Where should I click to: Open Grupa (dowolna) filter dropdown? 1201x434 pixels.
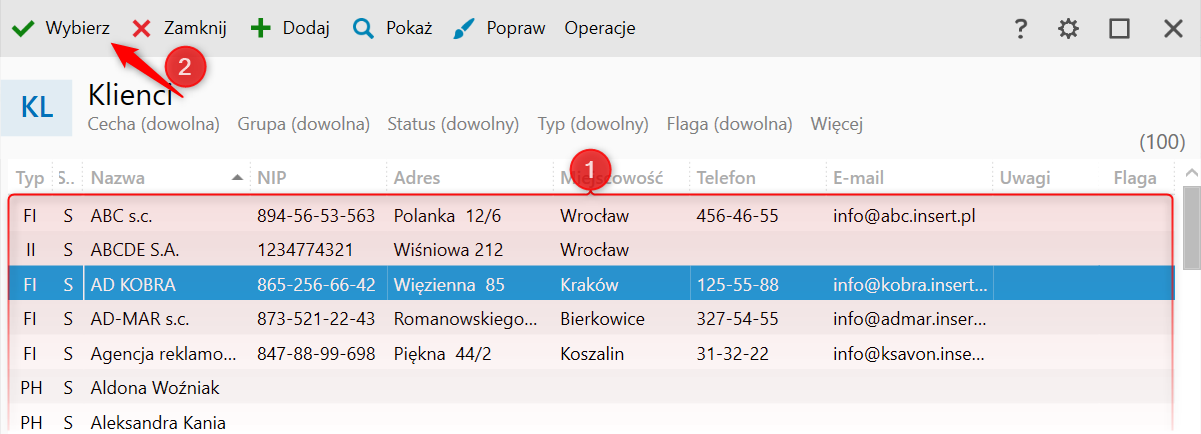304,125
